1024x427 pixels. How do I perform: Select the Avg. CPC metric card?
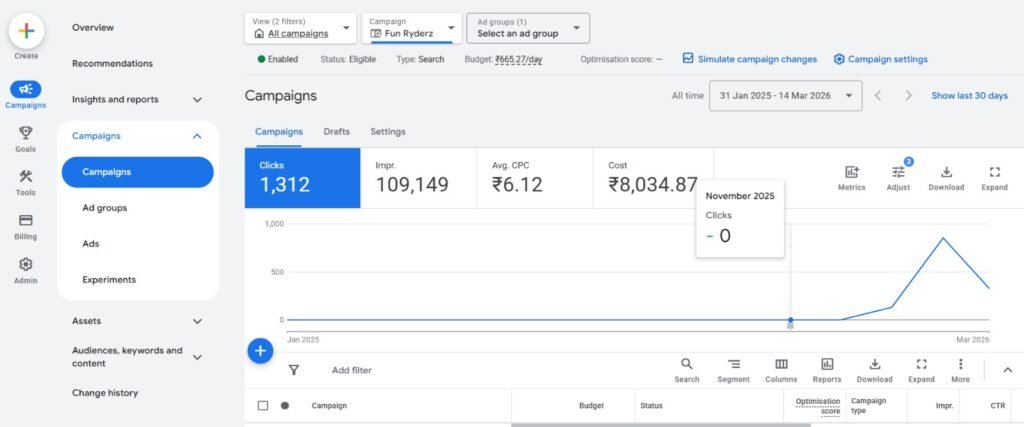coord(535,178)
